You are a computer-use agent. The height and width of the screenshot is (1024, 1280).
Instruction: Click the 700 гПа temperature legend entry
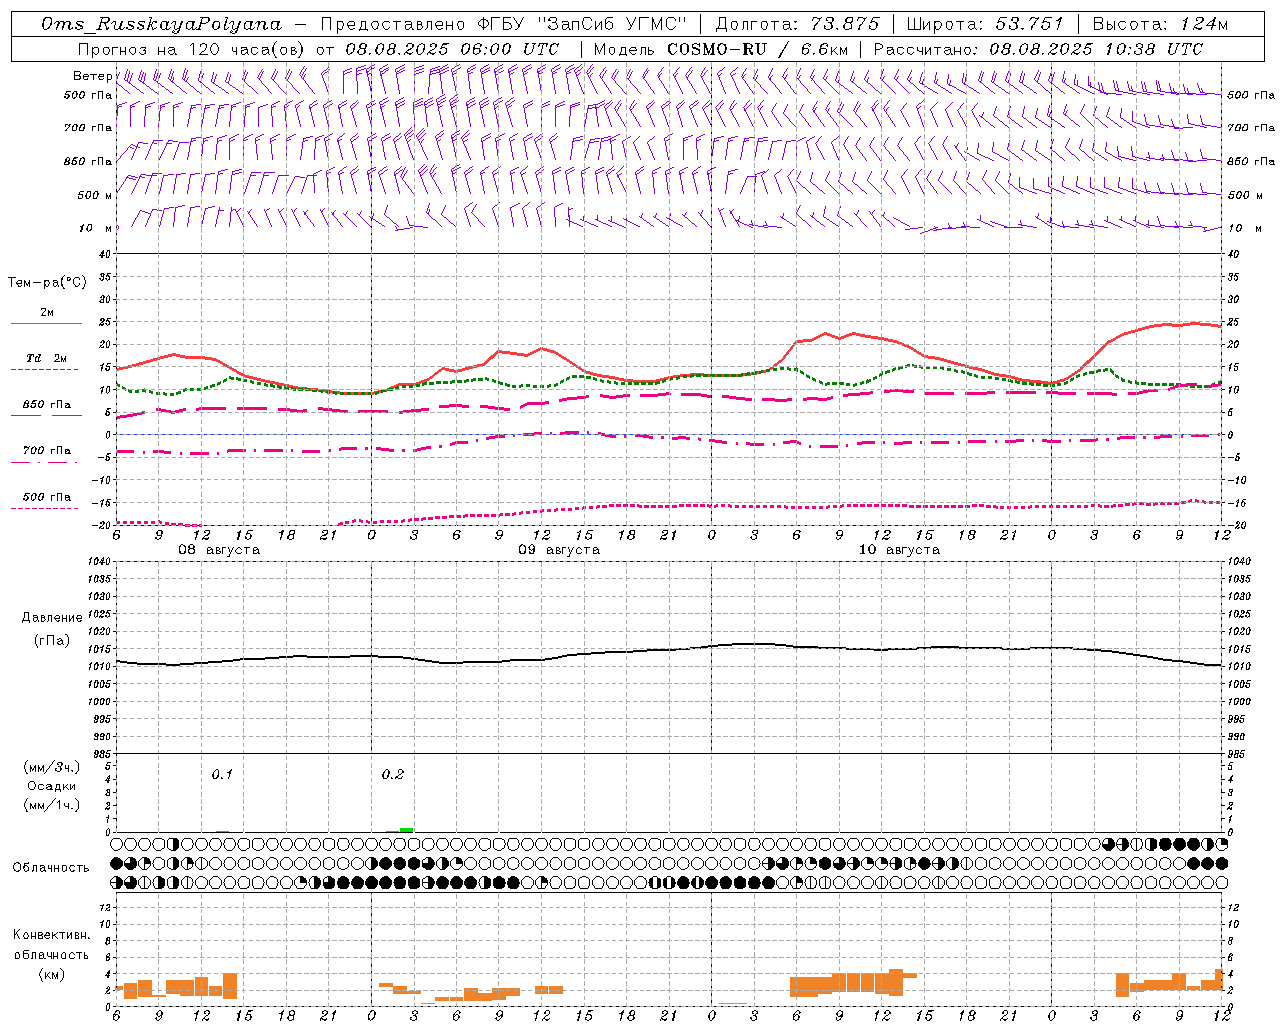point(47,451)
